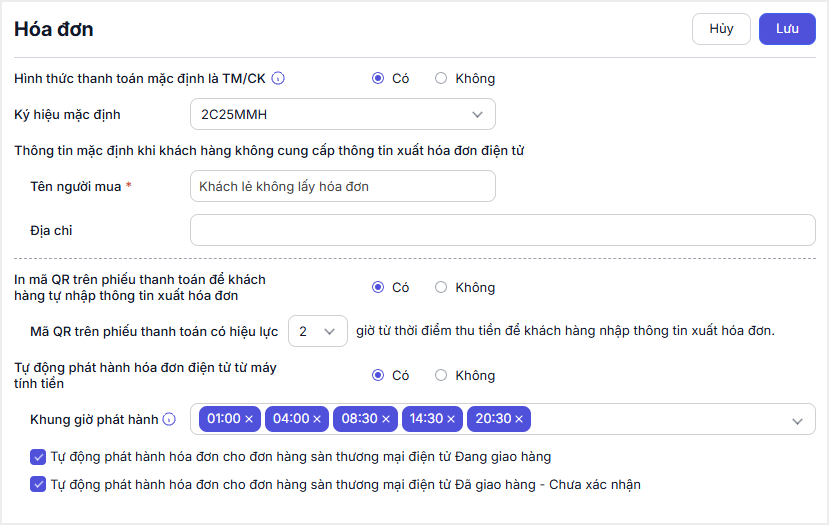Click the Tên người mua input field
This screenshot has width=829, height=525.
point(343,186)
